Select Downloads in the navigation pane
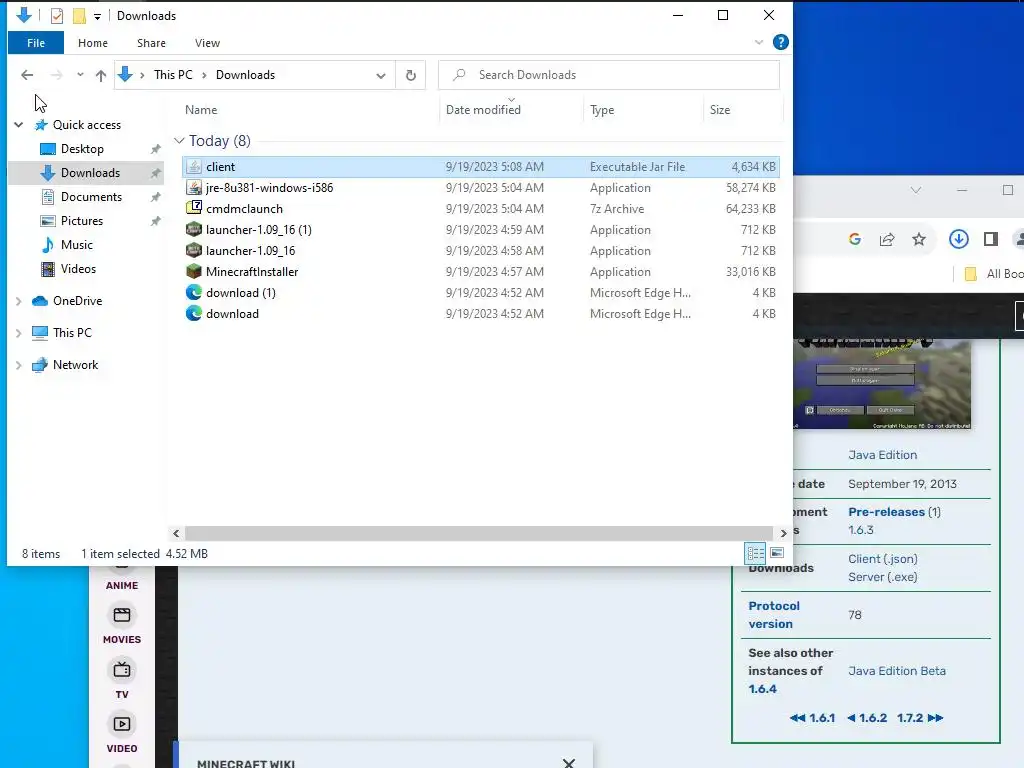This screenshot has height=768, width=1024. pos(90,173)
